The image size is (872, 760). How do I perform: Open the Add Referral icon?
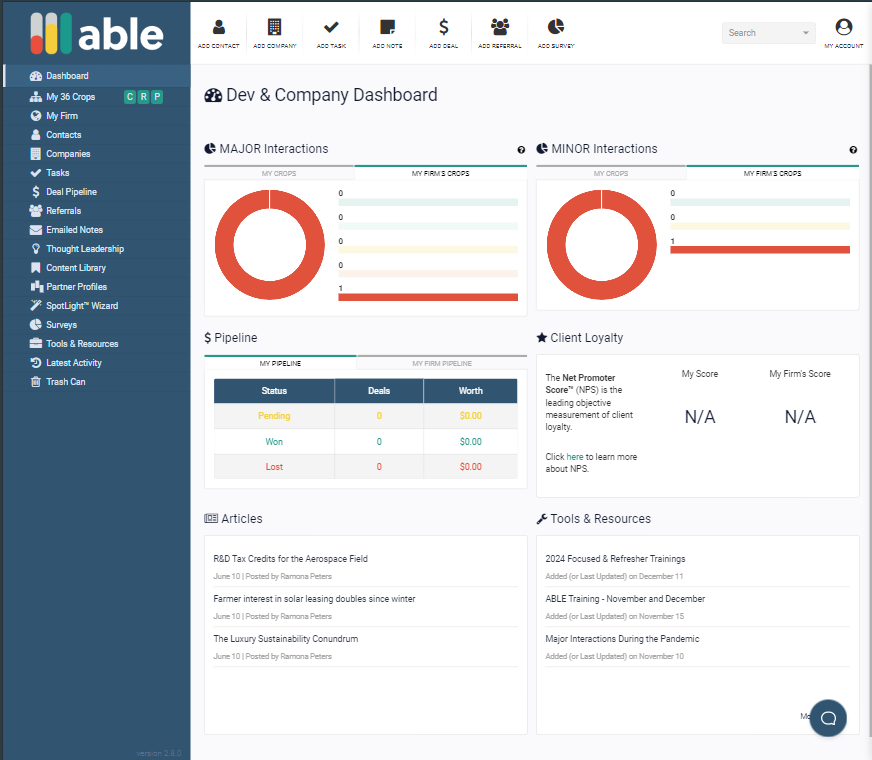tap(500, 27)
